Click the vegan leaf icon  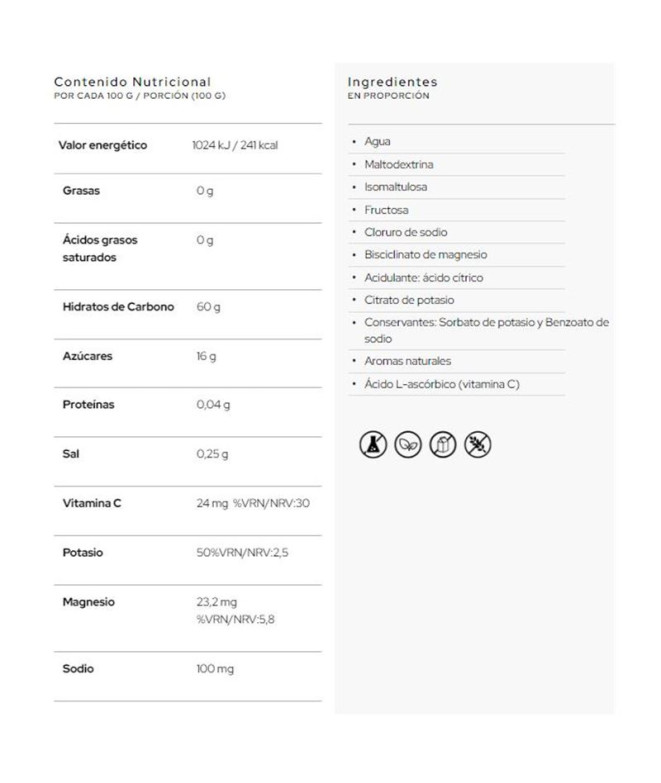pyautogui.click(x=407, y=445)
